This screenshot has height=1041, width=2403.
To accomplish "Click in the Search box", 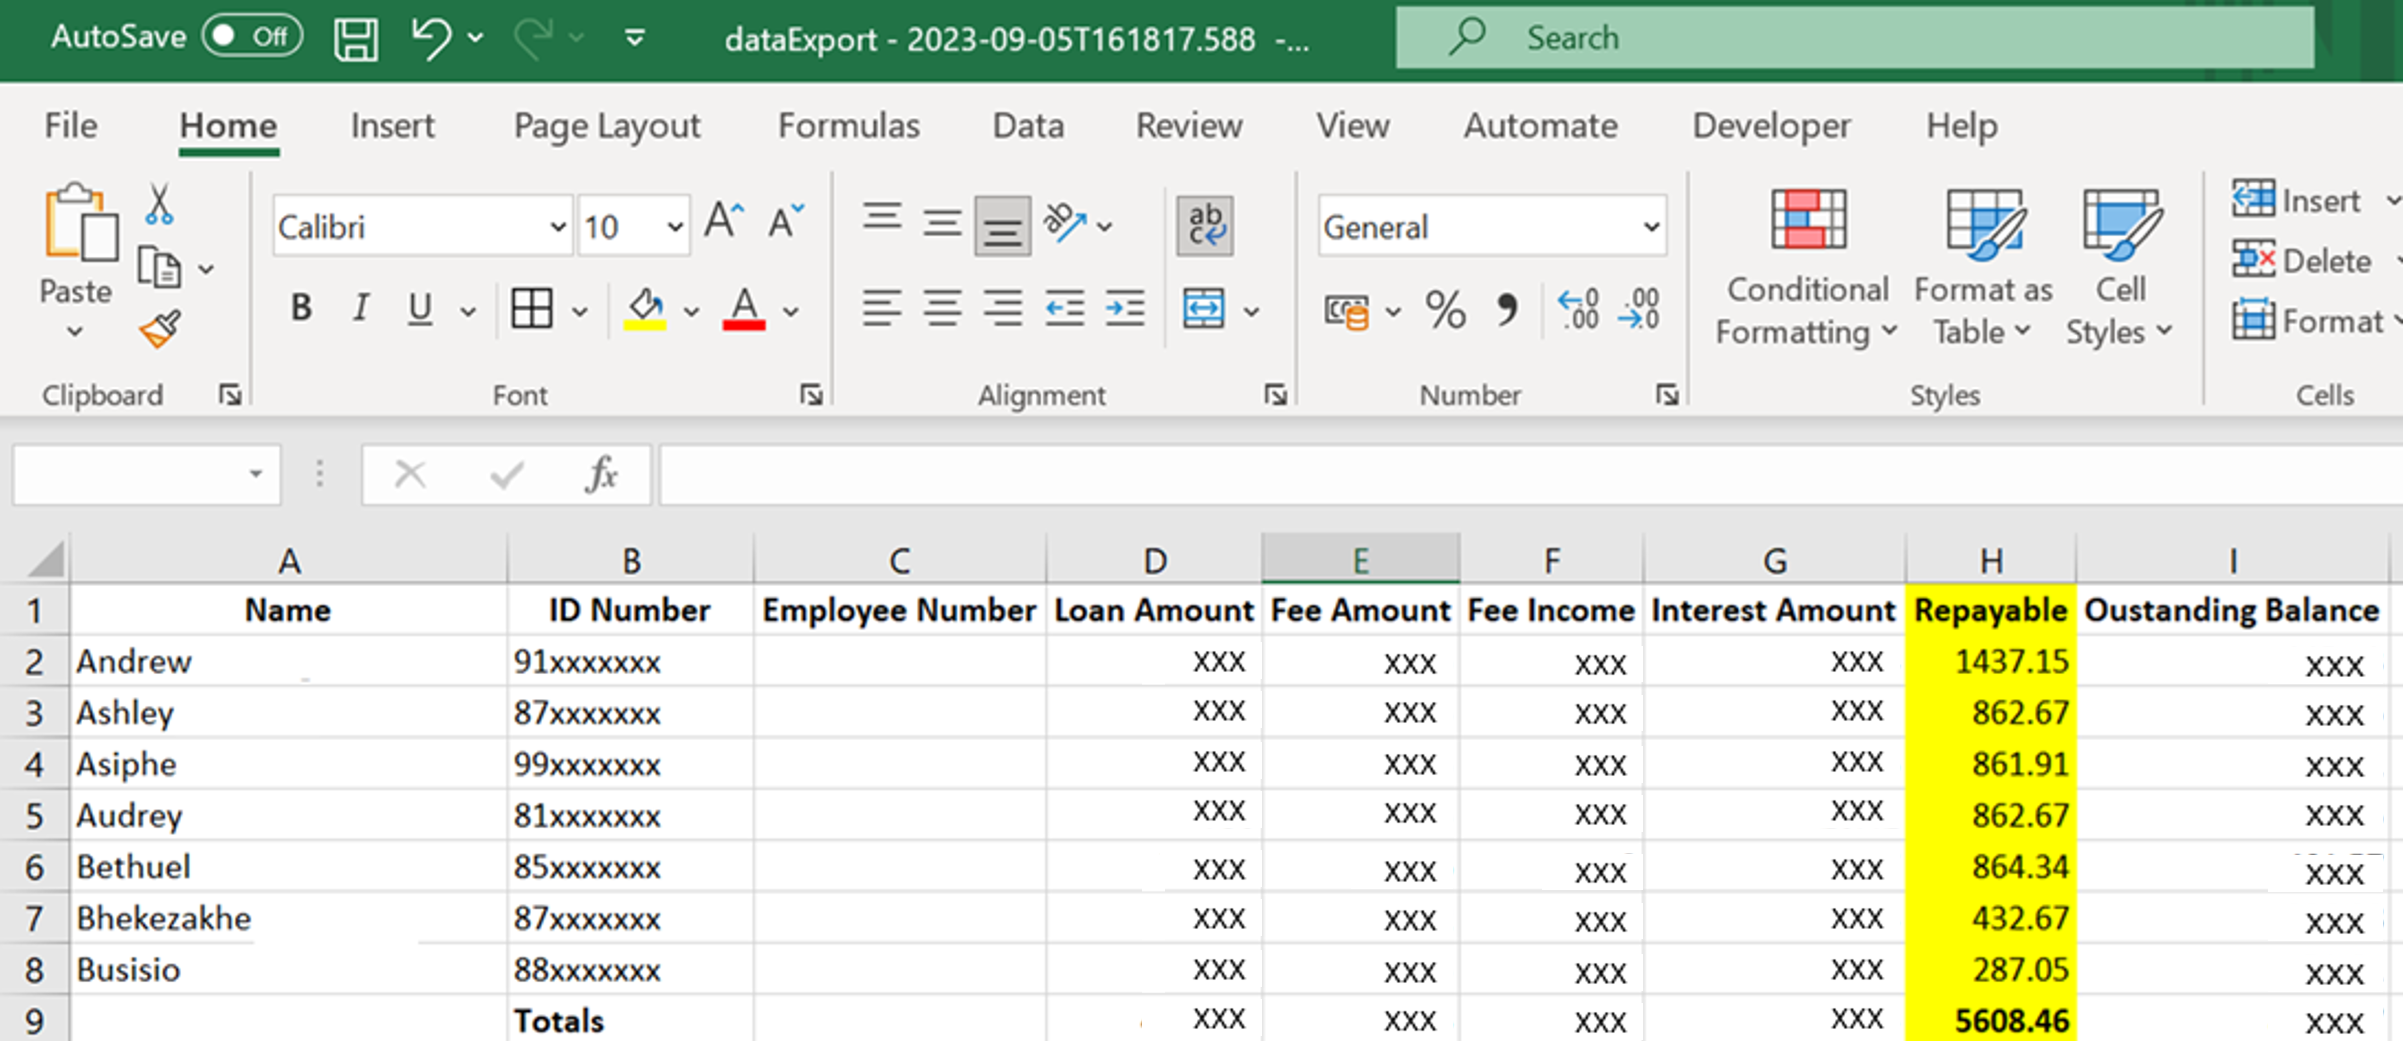I will (1854, 38).
